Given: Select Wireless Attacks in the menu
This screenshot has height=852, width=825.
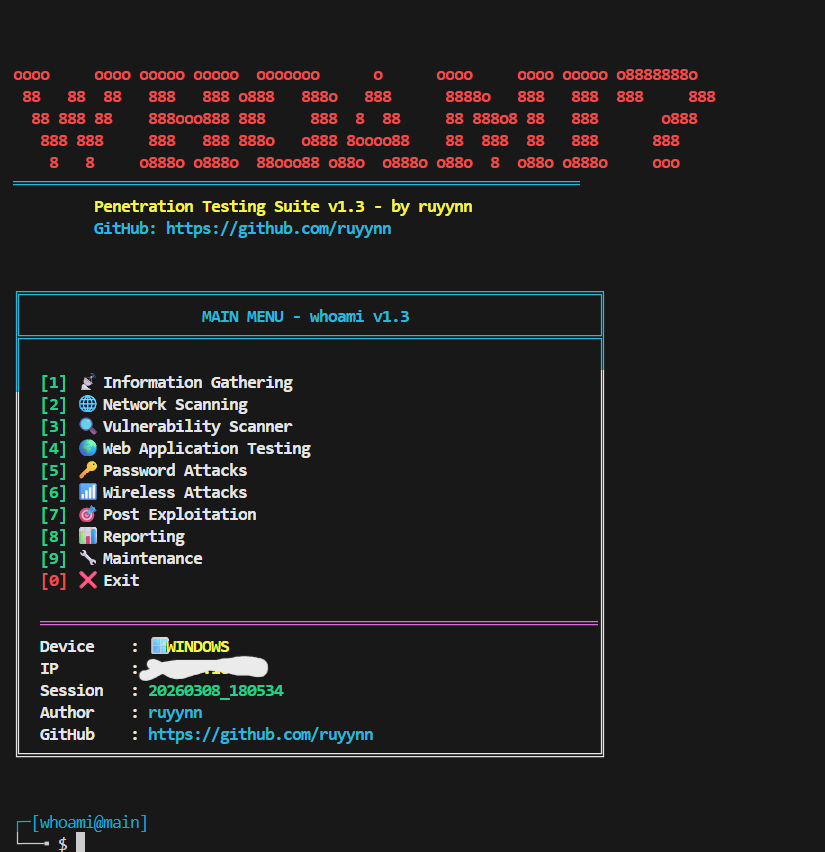Looking at the screenshot, I should click(x=175, y=493).
